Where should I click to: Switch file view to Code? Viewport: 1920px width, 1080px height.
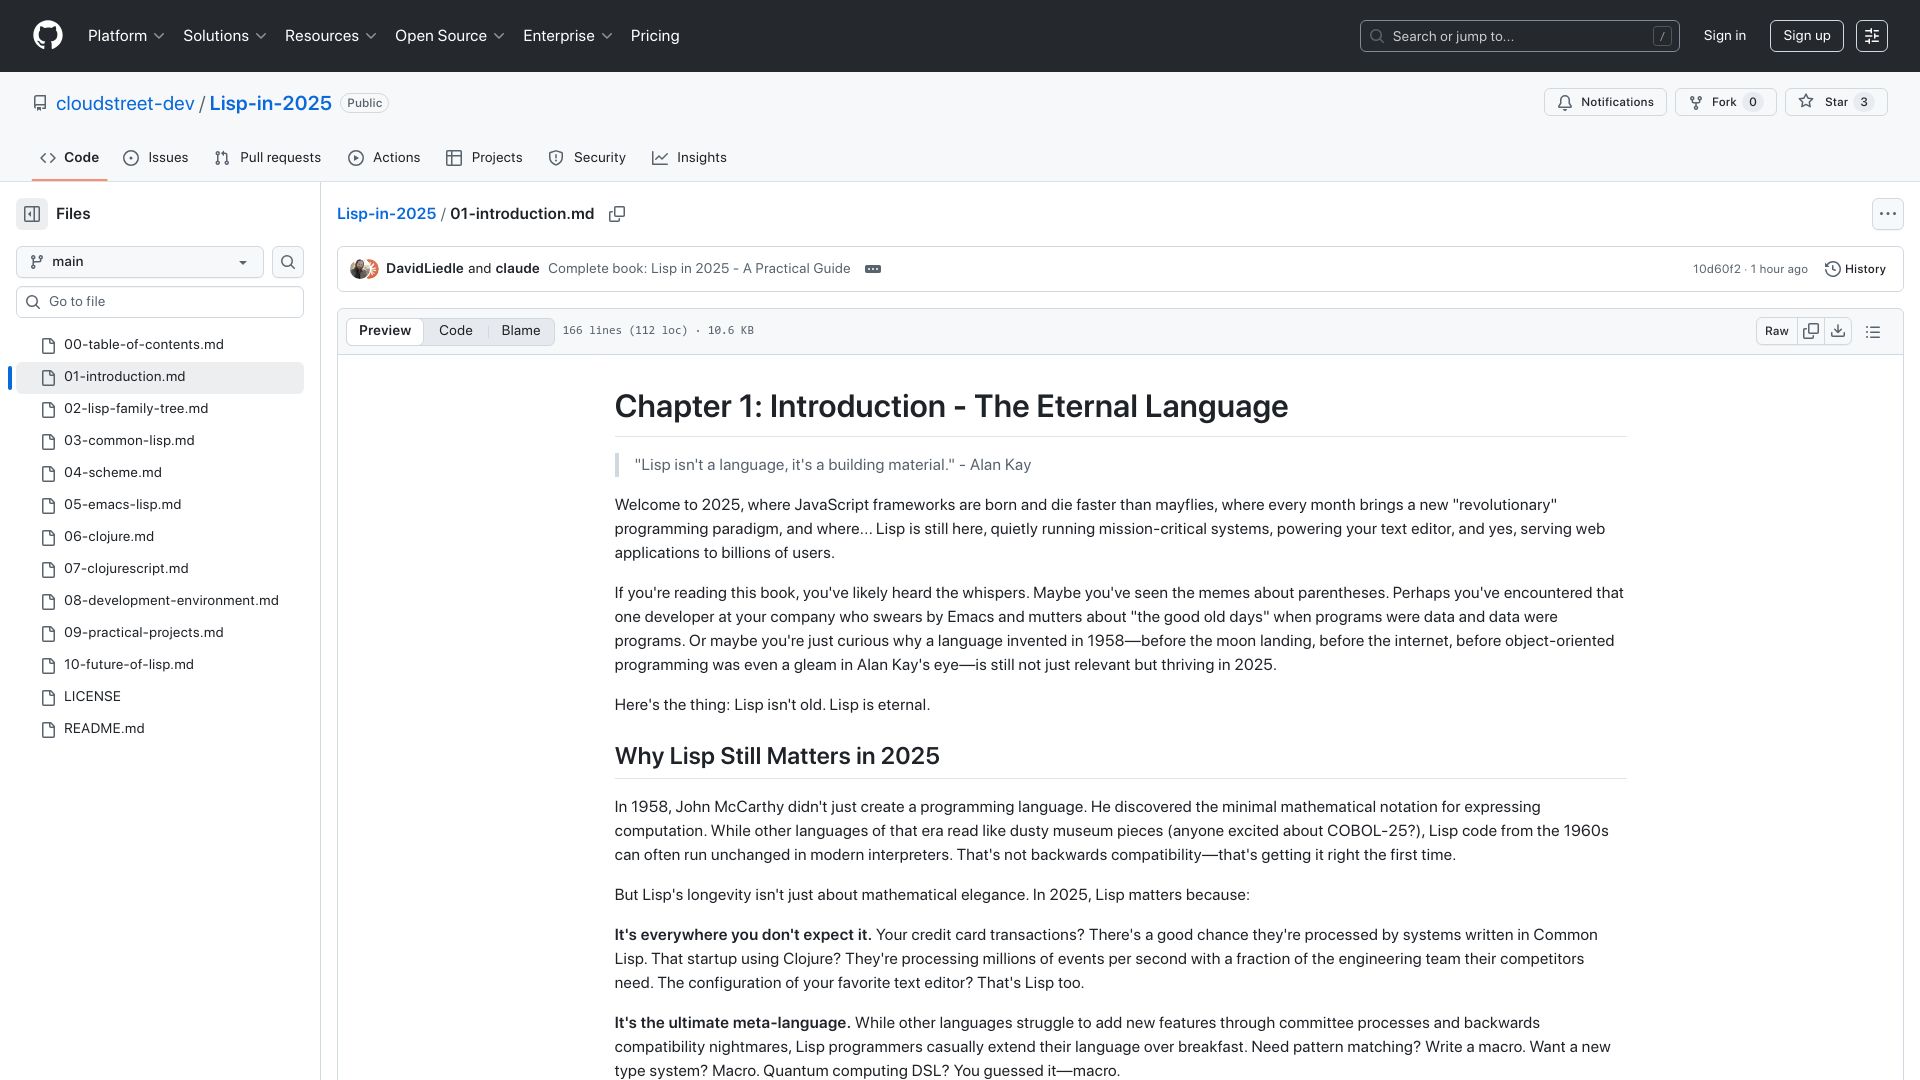456,331
